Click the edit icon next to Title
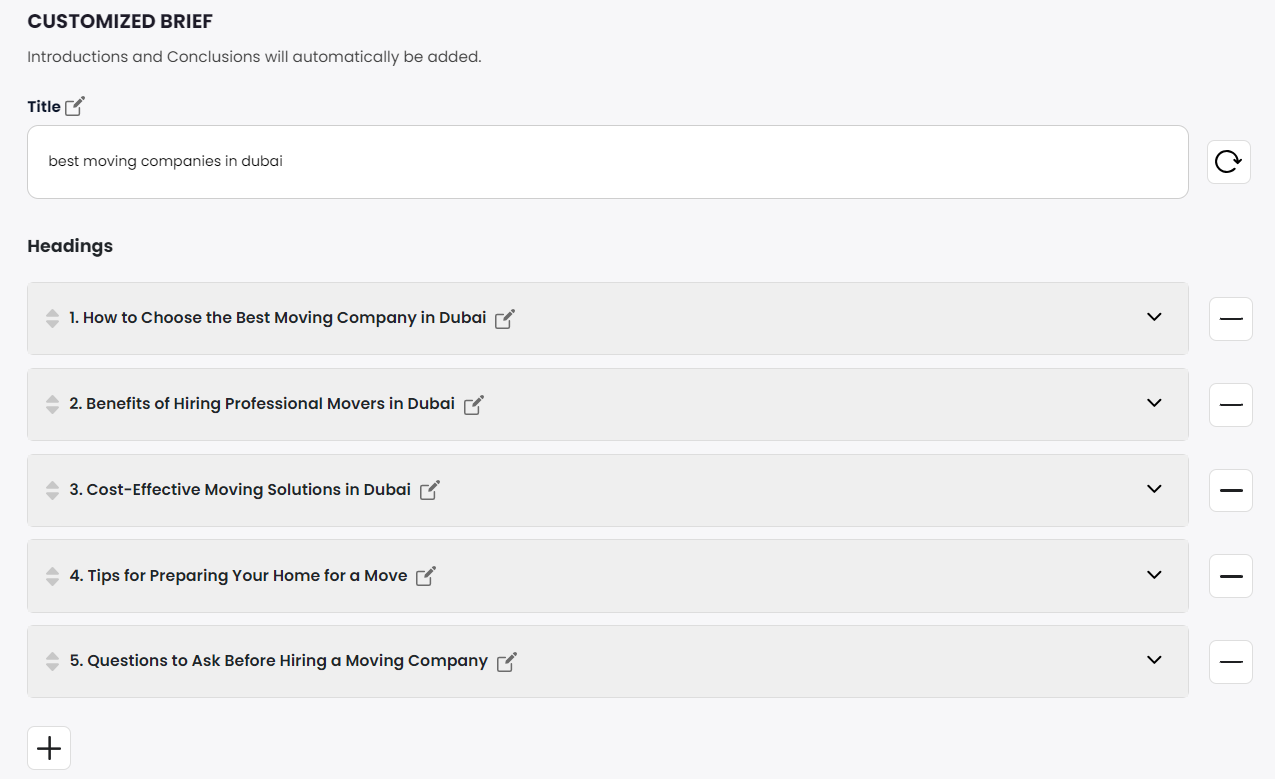The width and height of the screenshot is (1275, 779). pos(75,106)
